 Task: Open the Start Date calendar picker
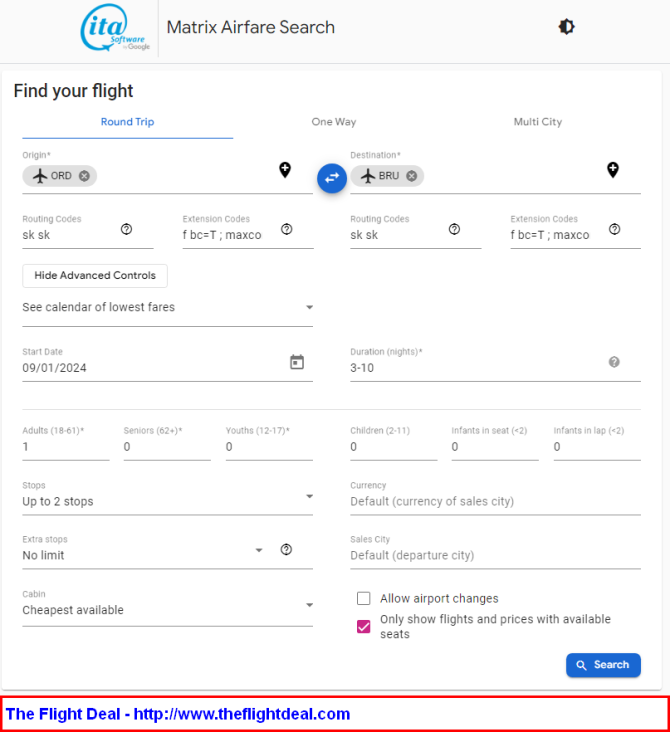tap(297, 362)
